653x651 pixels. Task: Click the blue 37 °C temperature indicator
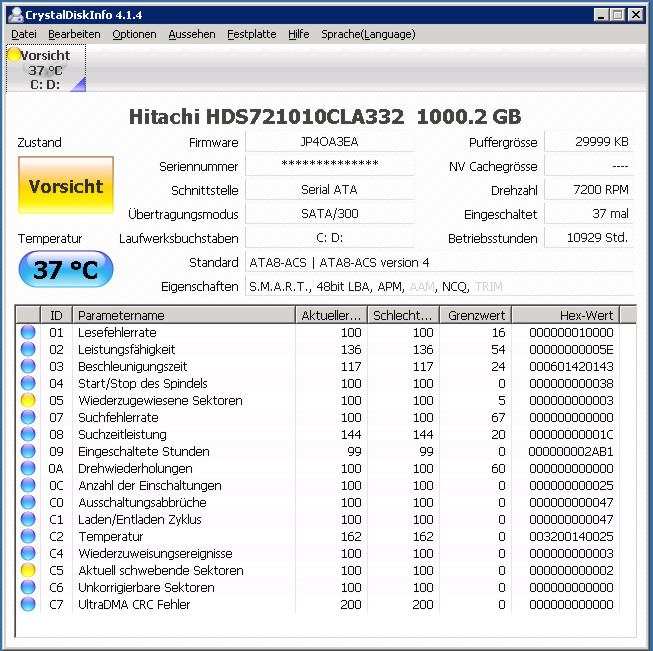click(66, 269)
